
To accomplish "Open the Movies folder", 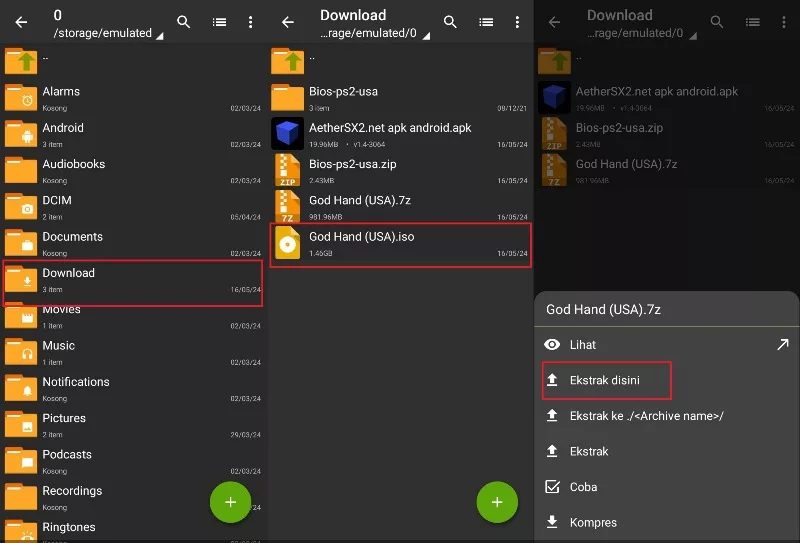I will (133, 317).
